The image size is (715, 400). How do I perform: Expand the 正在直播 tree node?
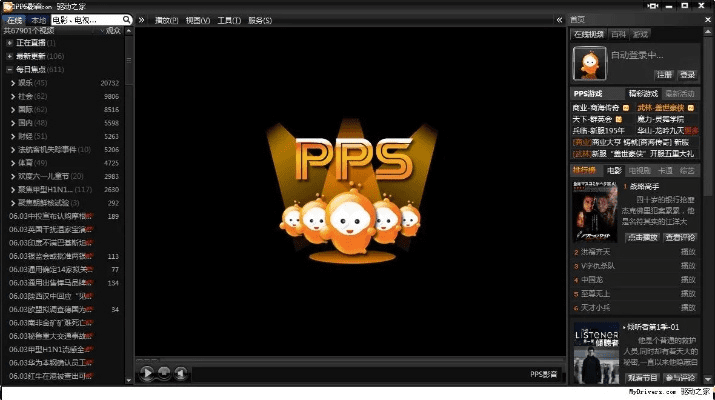click(x=10, y=43)
